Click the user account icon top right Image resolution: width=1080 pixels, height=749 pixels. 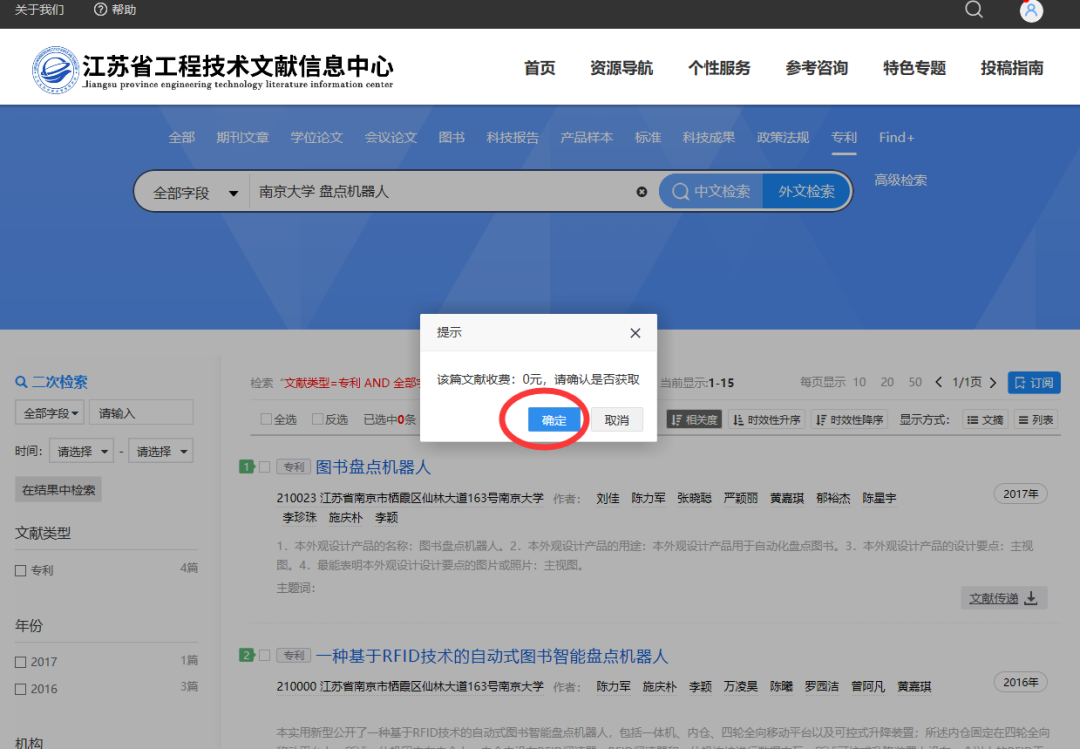[1030, 11]
